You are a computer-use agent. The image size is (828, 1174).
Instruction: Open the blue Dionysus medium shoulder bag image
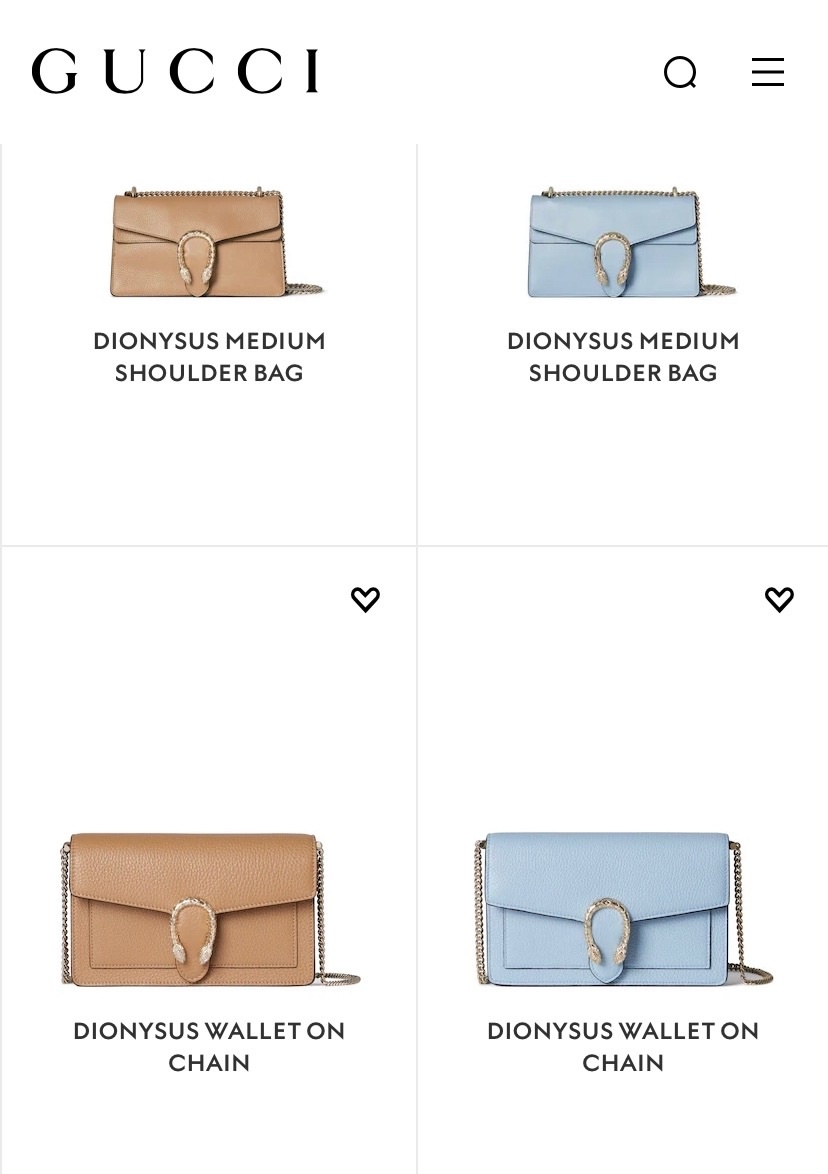pos(627,242)
